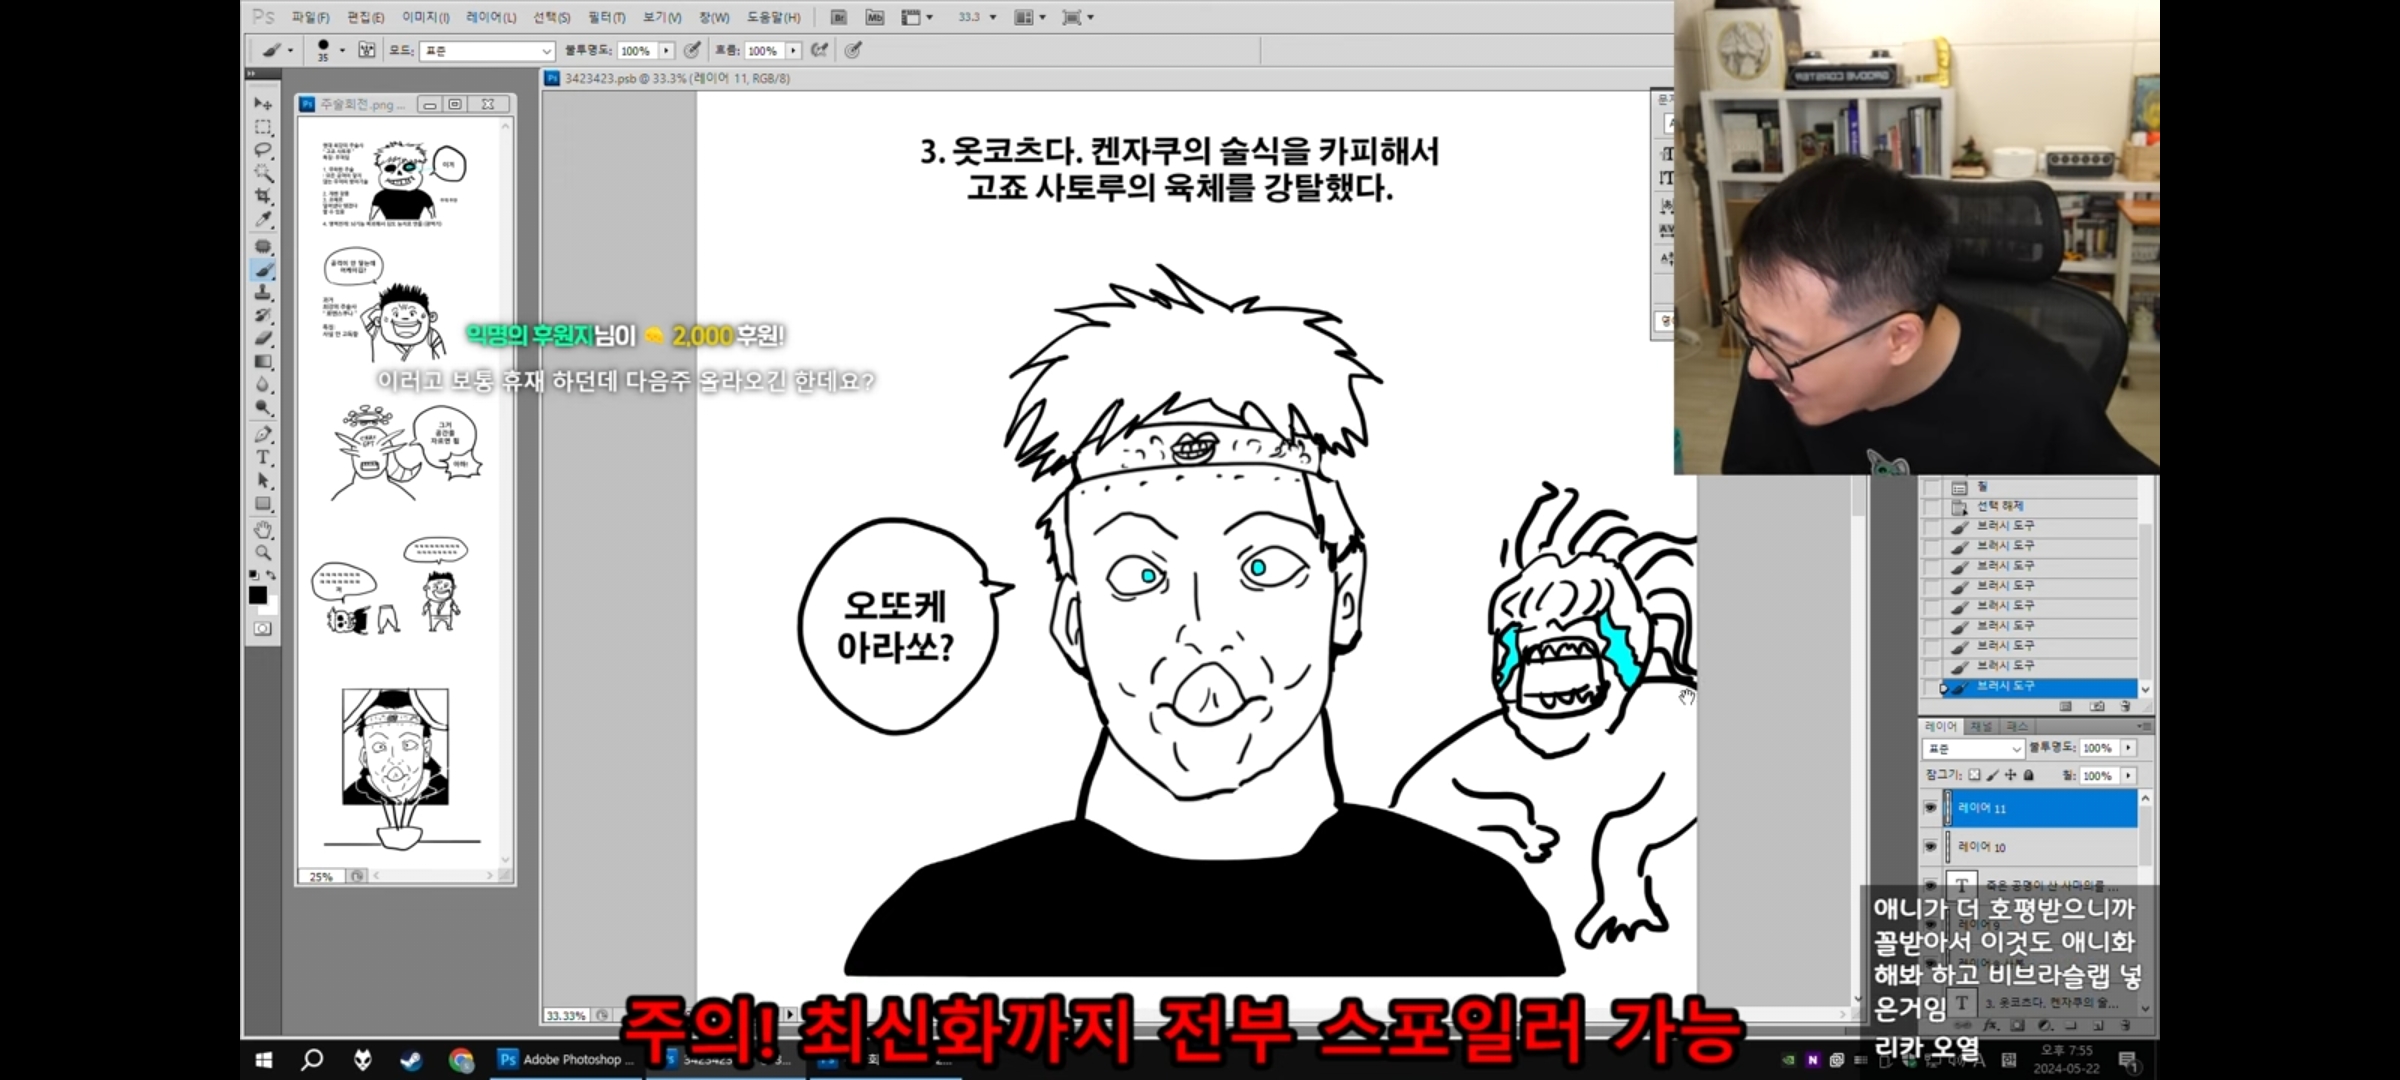Select the Gradient tool
Screen dimensions: 2400x1080
(263, 362)
